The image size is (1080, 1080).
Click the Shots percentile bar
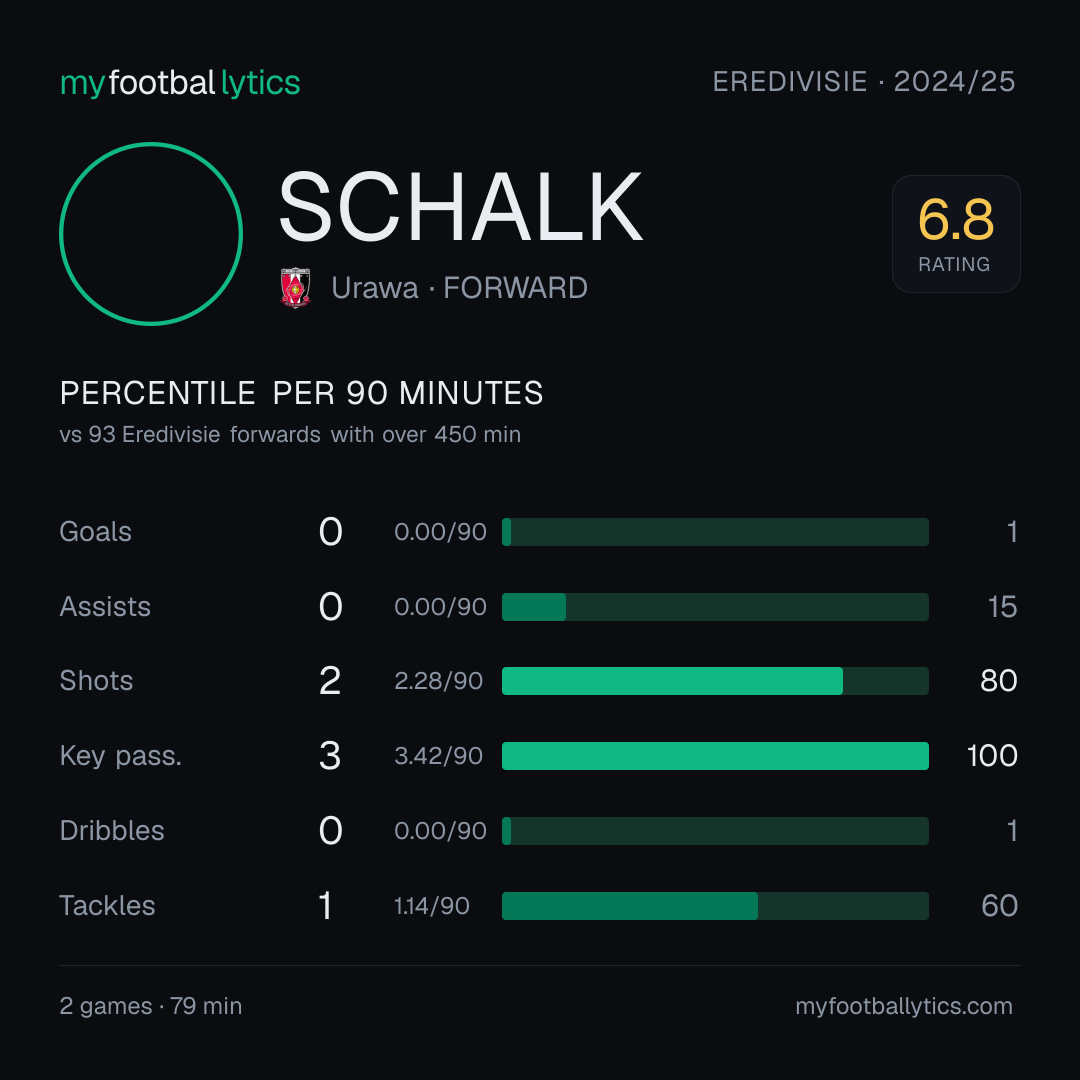715,681
